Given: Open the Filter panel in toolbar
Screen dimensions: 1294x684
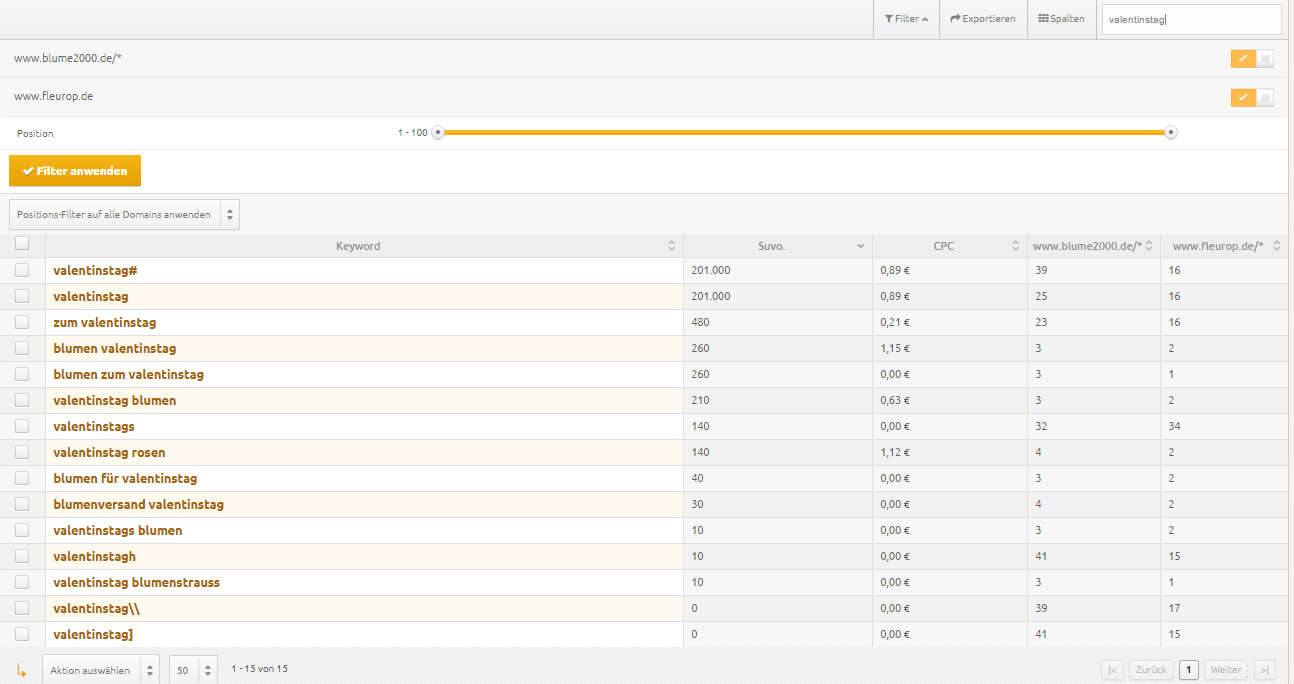Looking at the screenshot, I should tap(906, 19).
